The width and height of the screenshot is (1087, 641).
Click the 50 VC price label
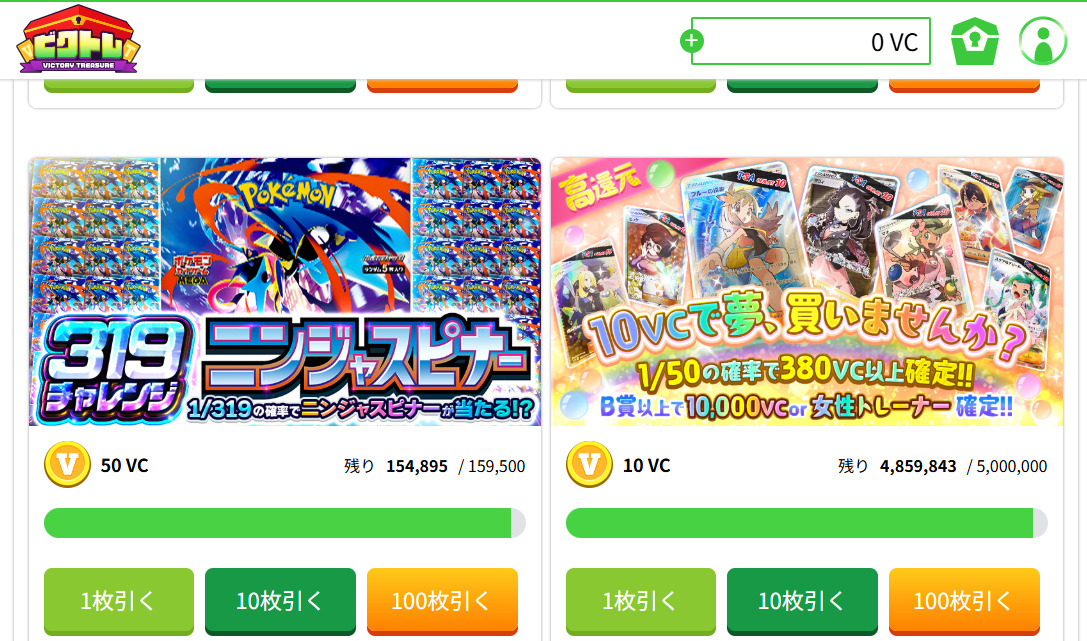(x=125, y=466)
